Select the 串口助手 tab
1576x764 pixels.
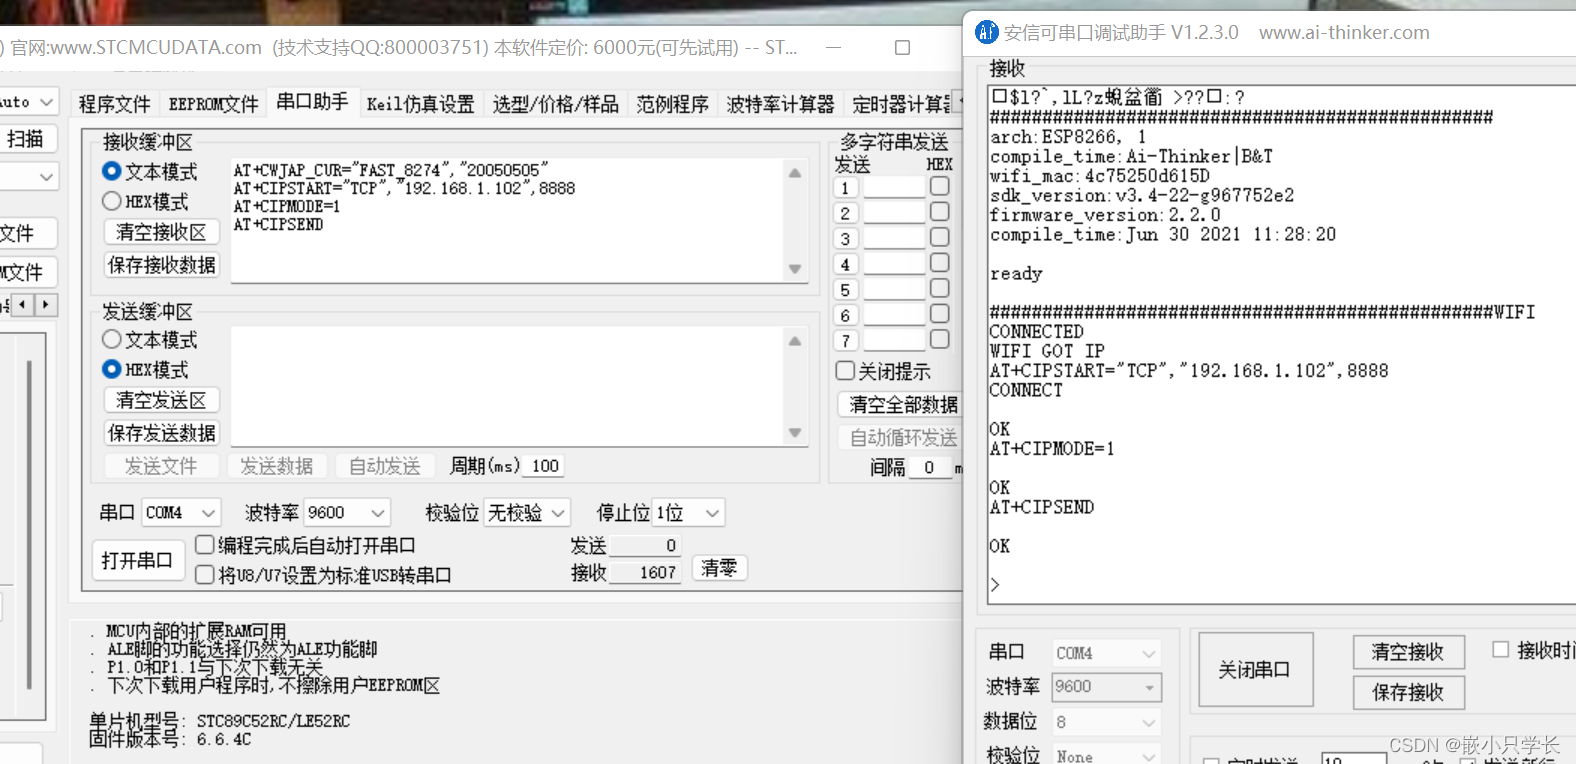pyautogui.click(x=312, y=102)
